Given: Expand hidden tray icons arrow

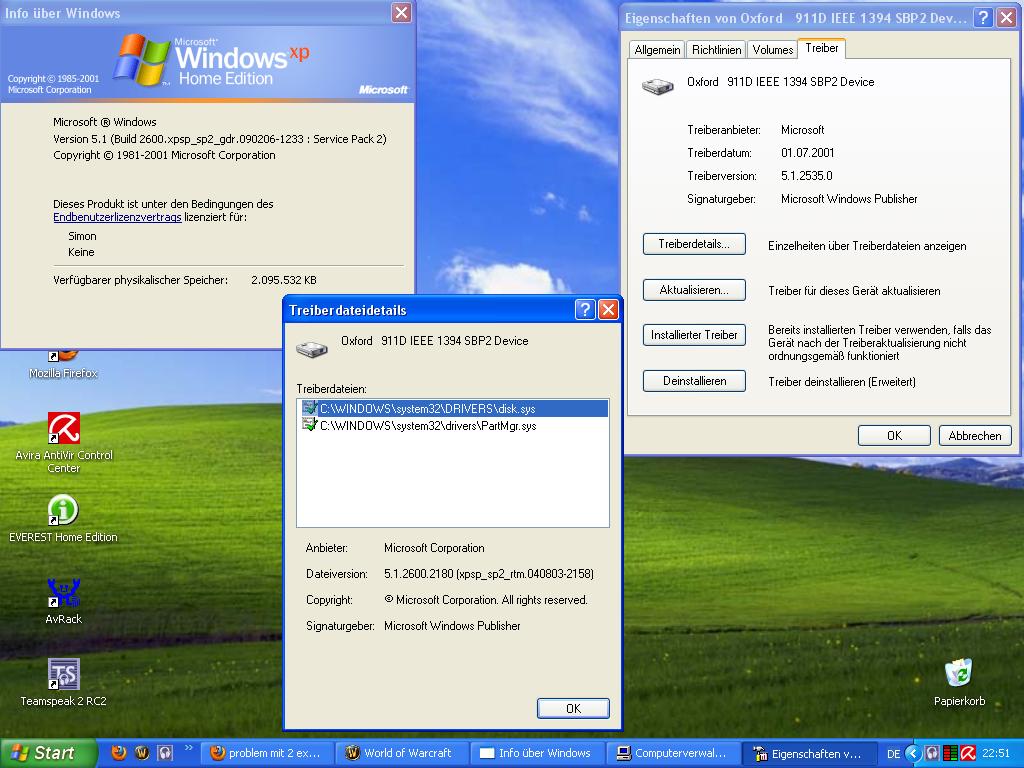Looking at the screenshot, I should tap(913, 753).
